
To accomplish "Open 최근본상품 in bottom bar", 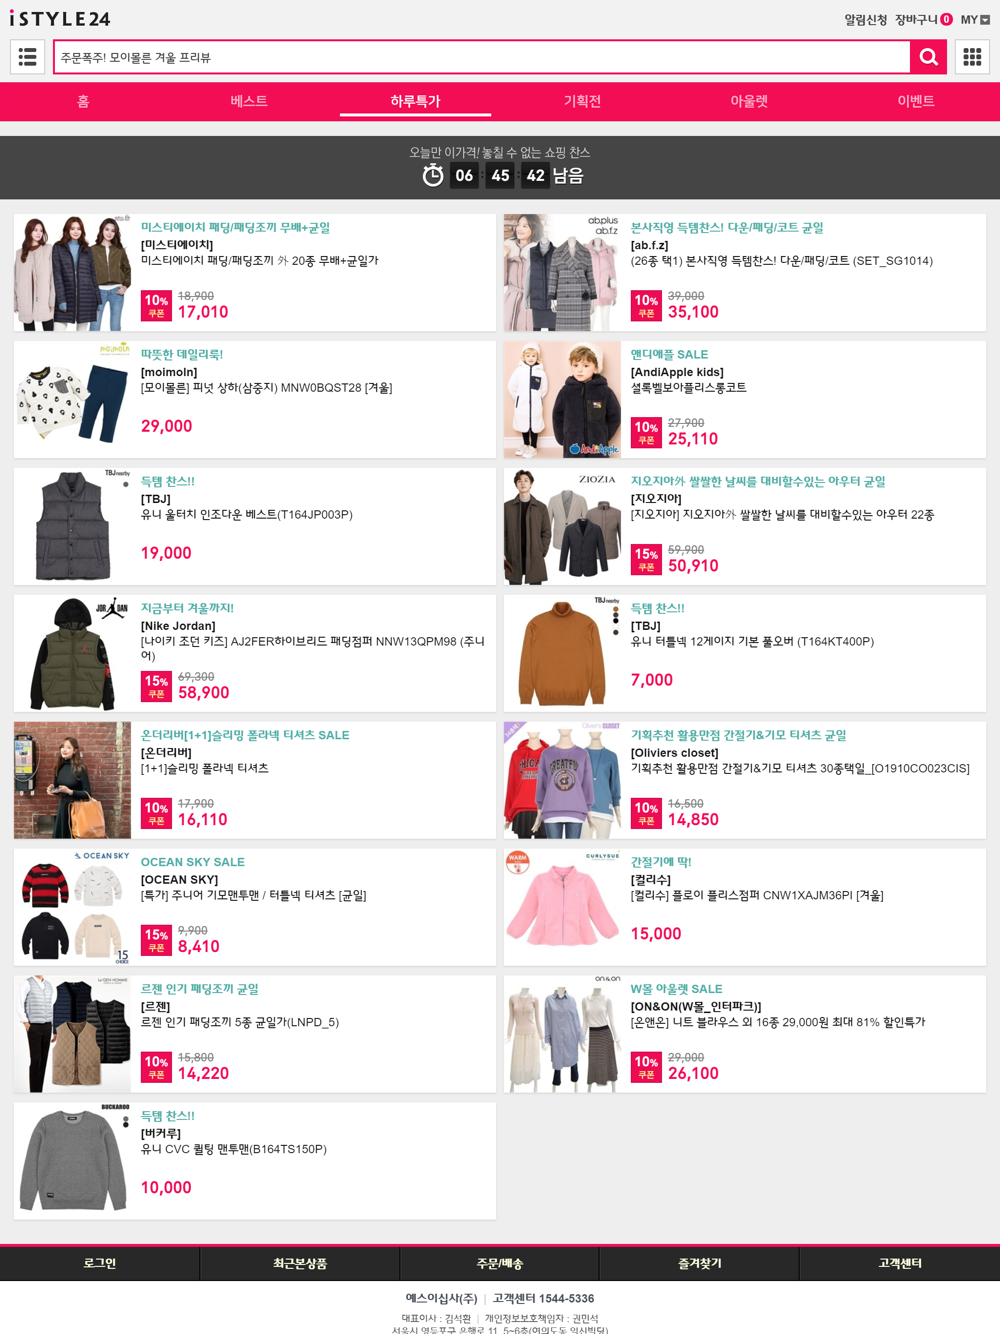I will click(x=300, y=1264).
